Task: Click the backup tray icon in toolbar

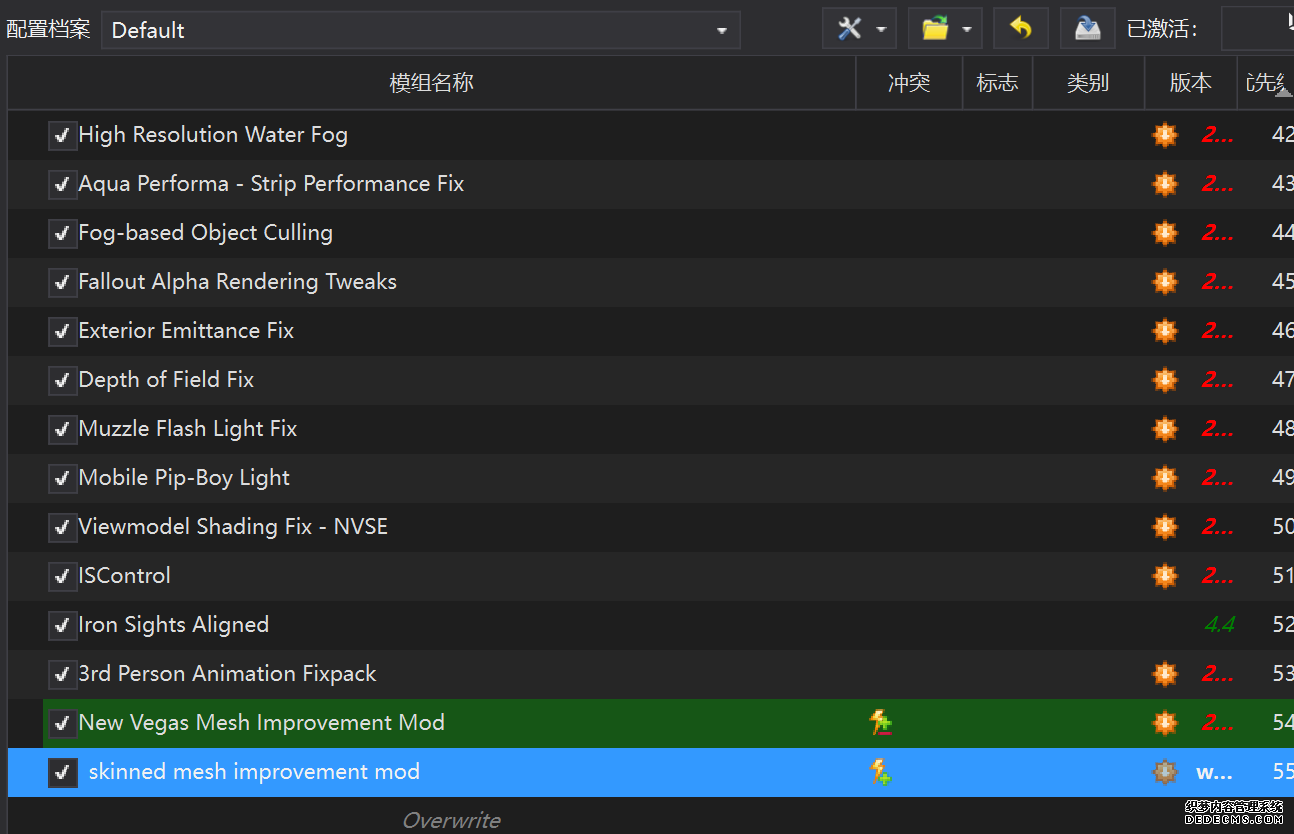Action: click(x=1087, y=29)
